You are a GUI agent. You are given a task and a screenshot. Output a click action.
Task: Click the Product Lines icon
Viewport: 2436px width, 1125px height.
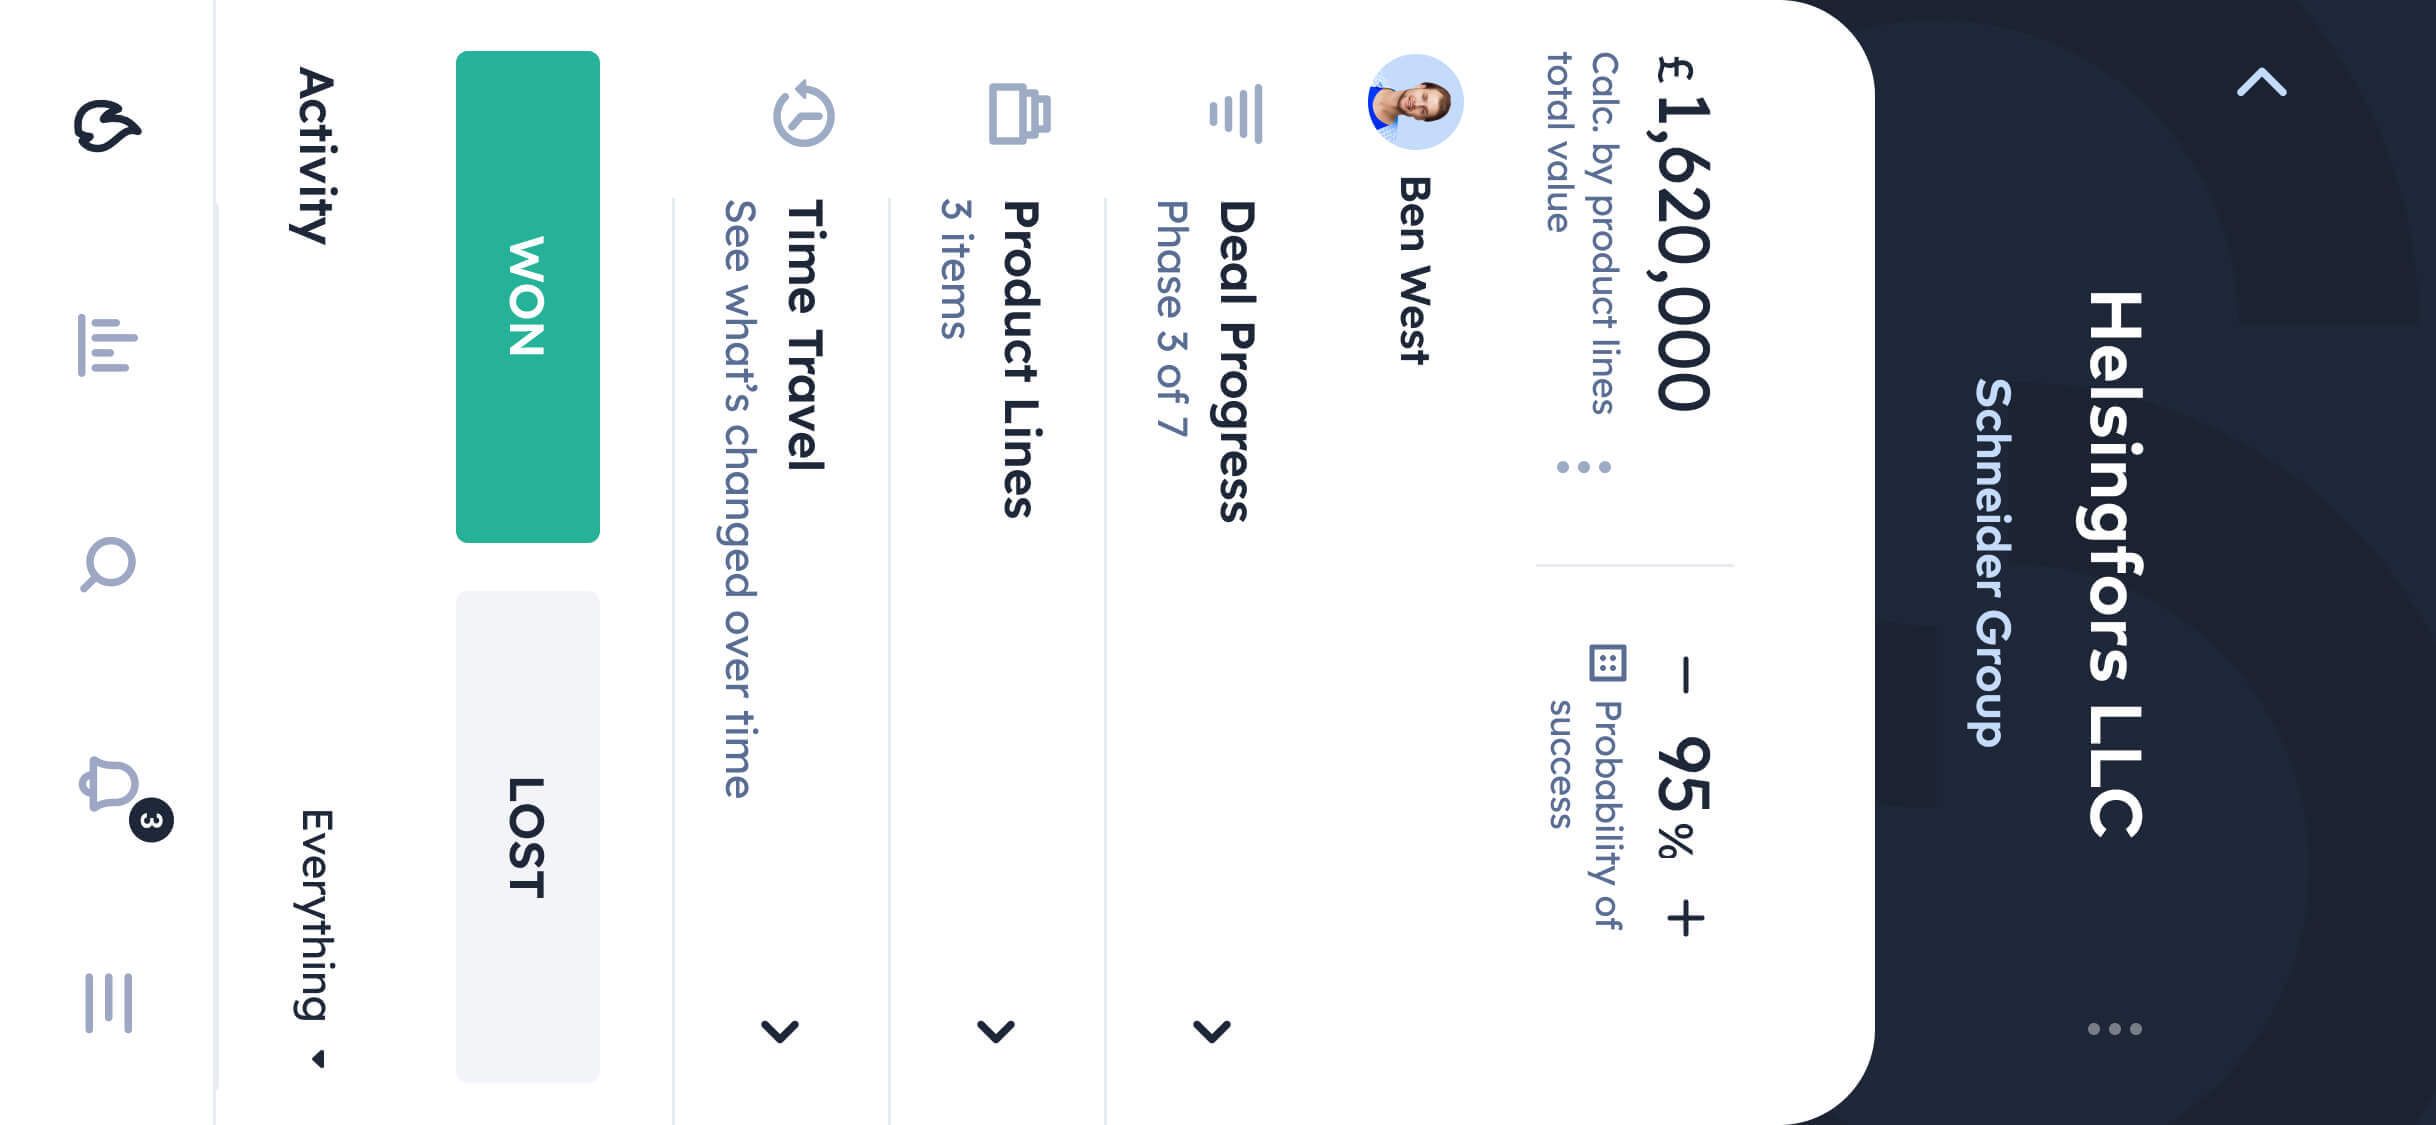point(1020,115)
